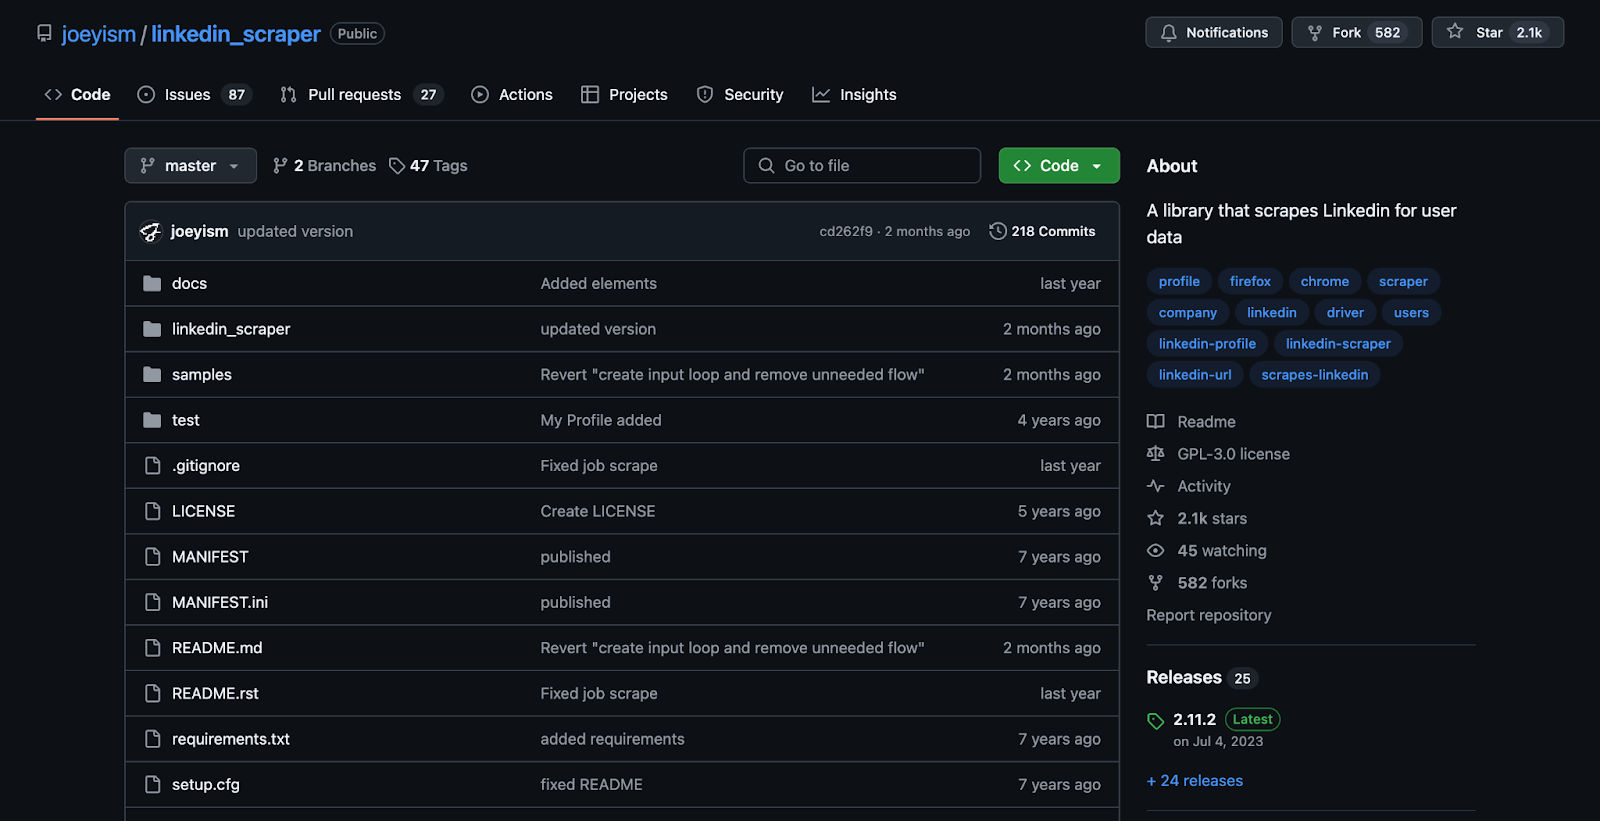Open MANIFEST file name
The width and height of the screenshot is (1600, 821).
tap(210, 557)
